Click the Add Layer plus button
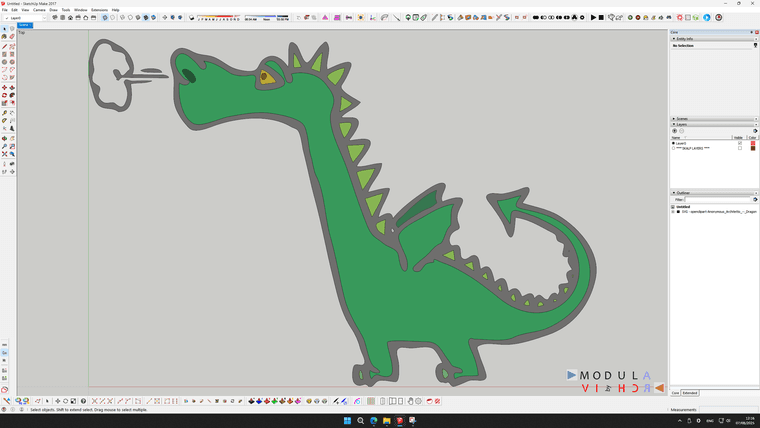760x428 pixels. coord(674,131)
